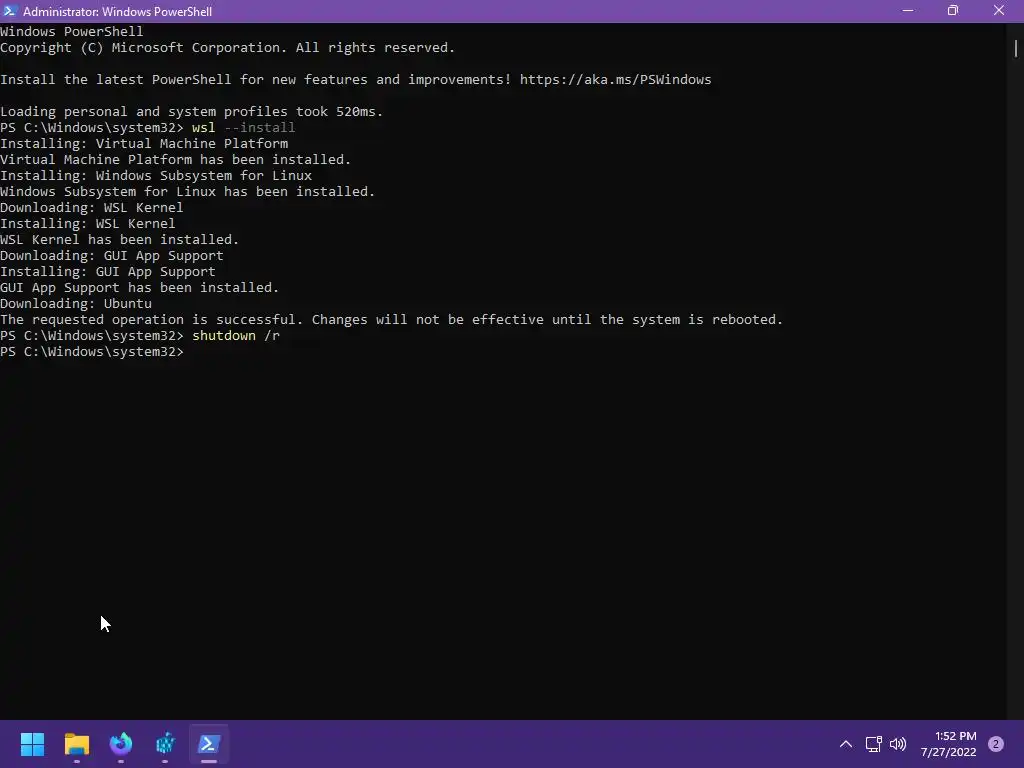The image size is (1024, 768).
Task: Open the notification badge showing 2
Action: tap(996, 744)
